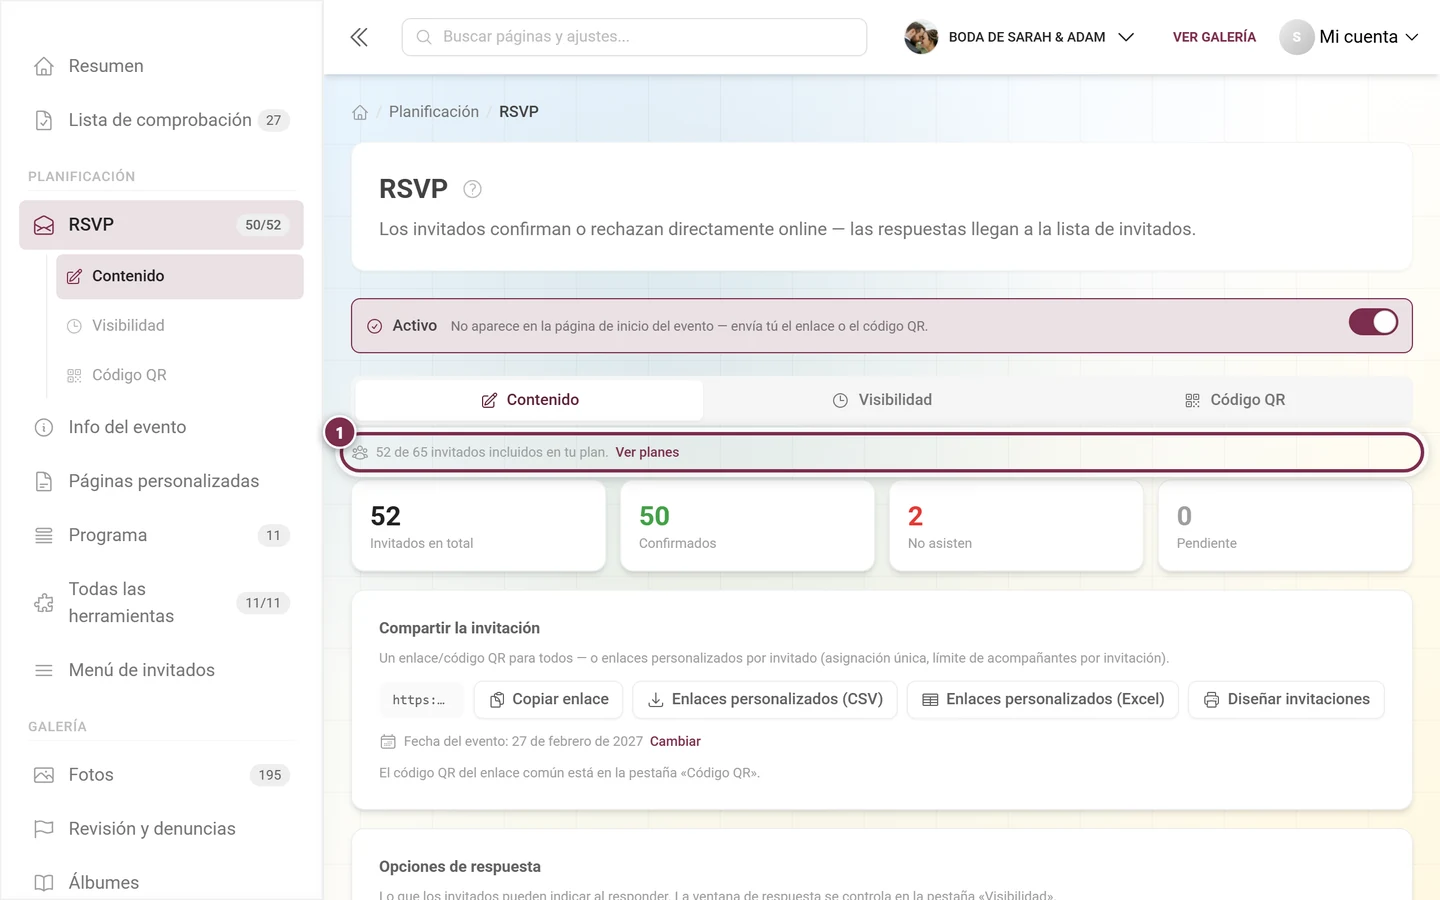
Task: Open Programa in the sidebar
Action: click(161, 535)
